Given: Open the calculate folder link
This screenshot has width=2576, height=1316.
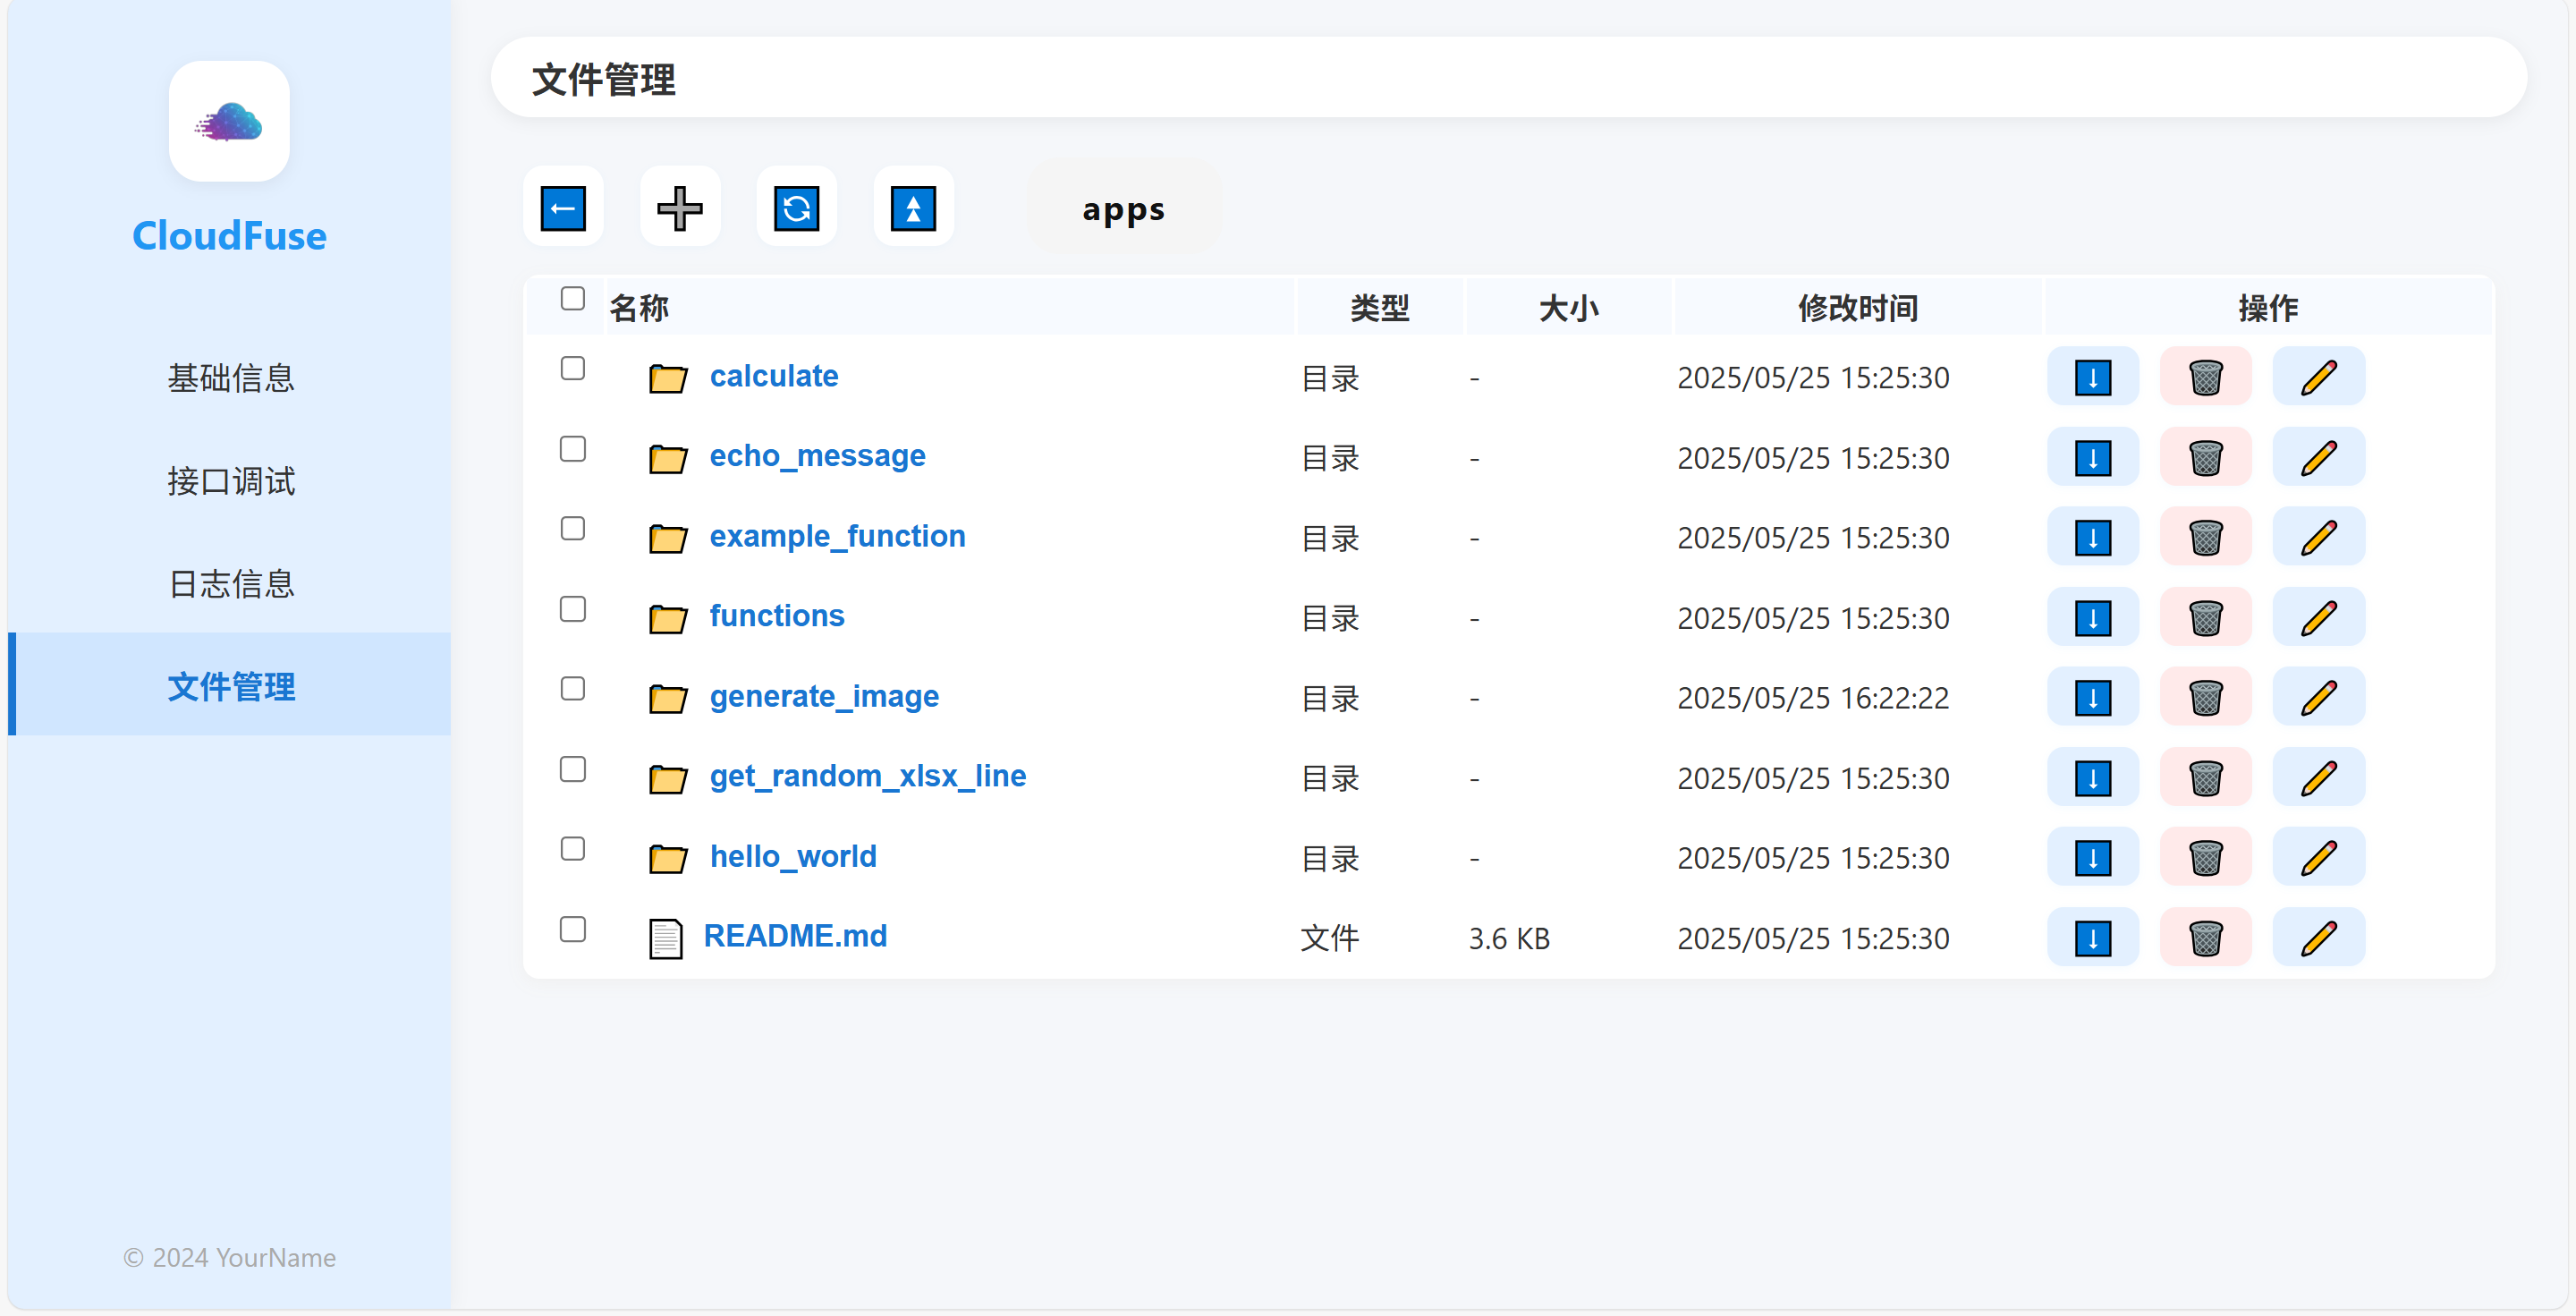Looking at the screenshot, I should (x=773, y=376).
